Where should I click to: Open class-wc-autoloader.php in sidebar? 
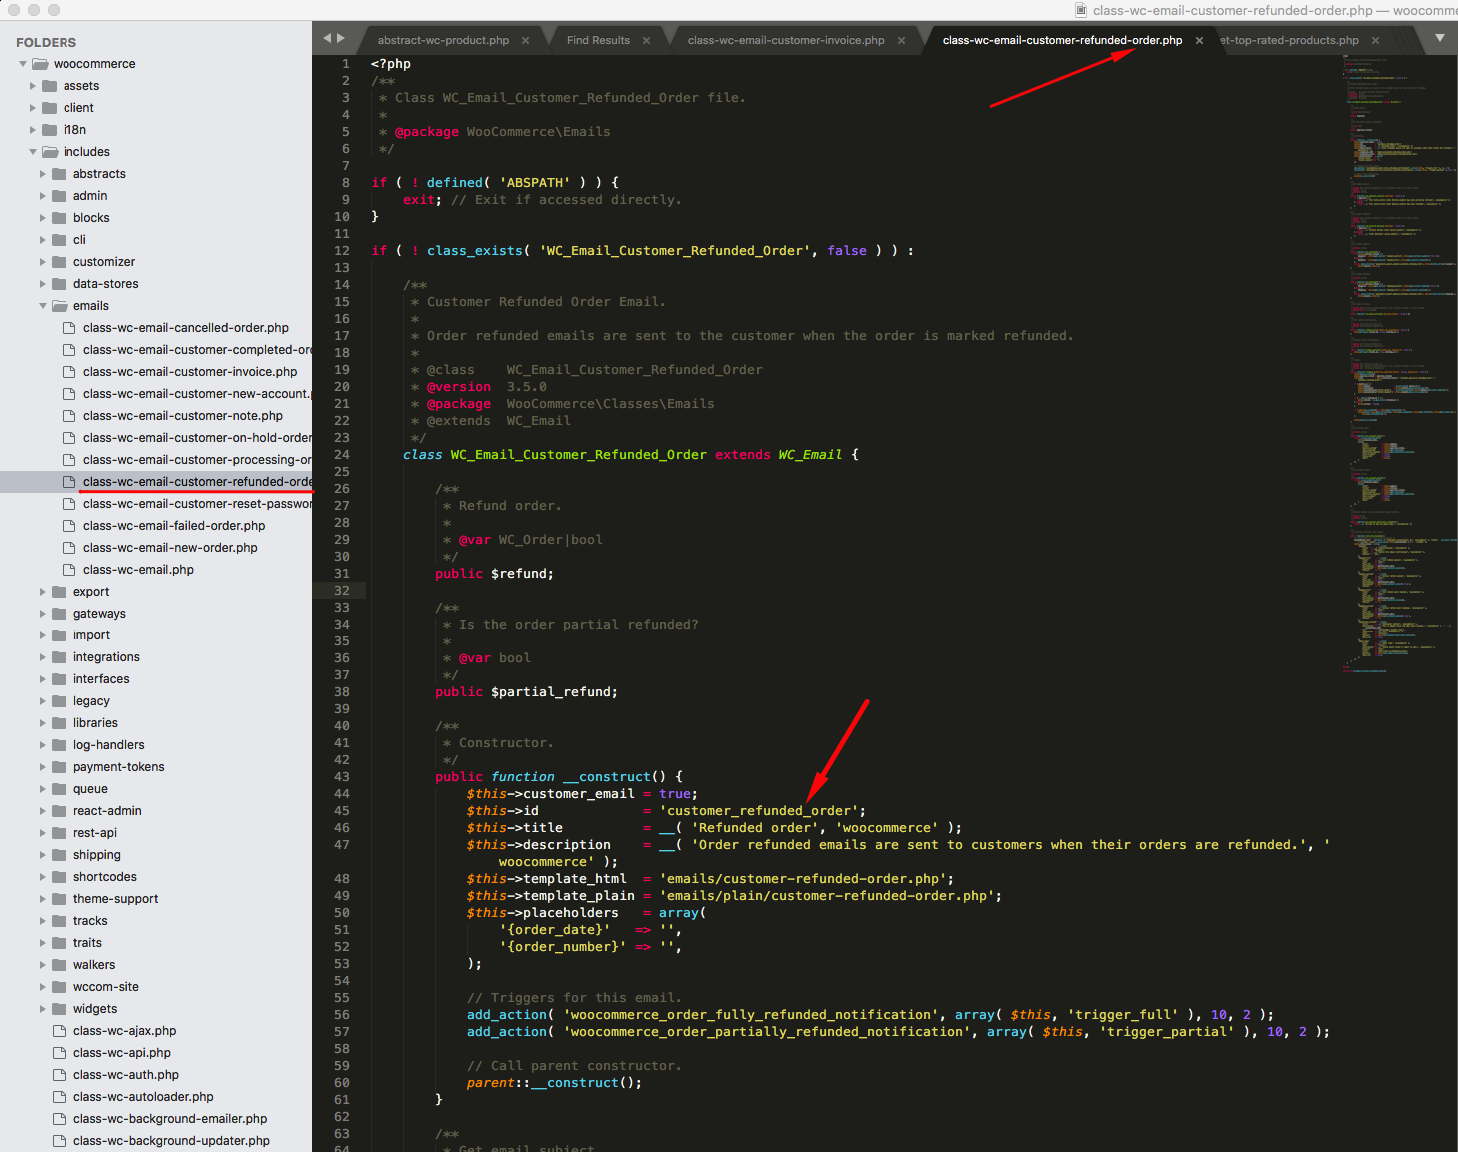(143, 1097)
